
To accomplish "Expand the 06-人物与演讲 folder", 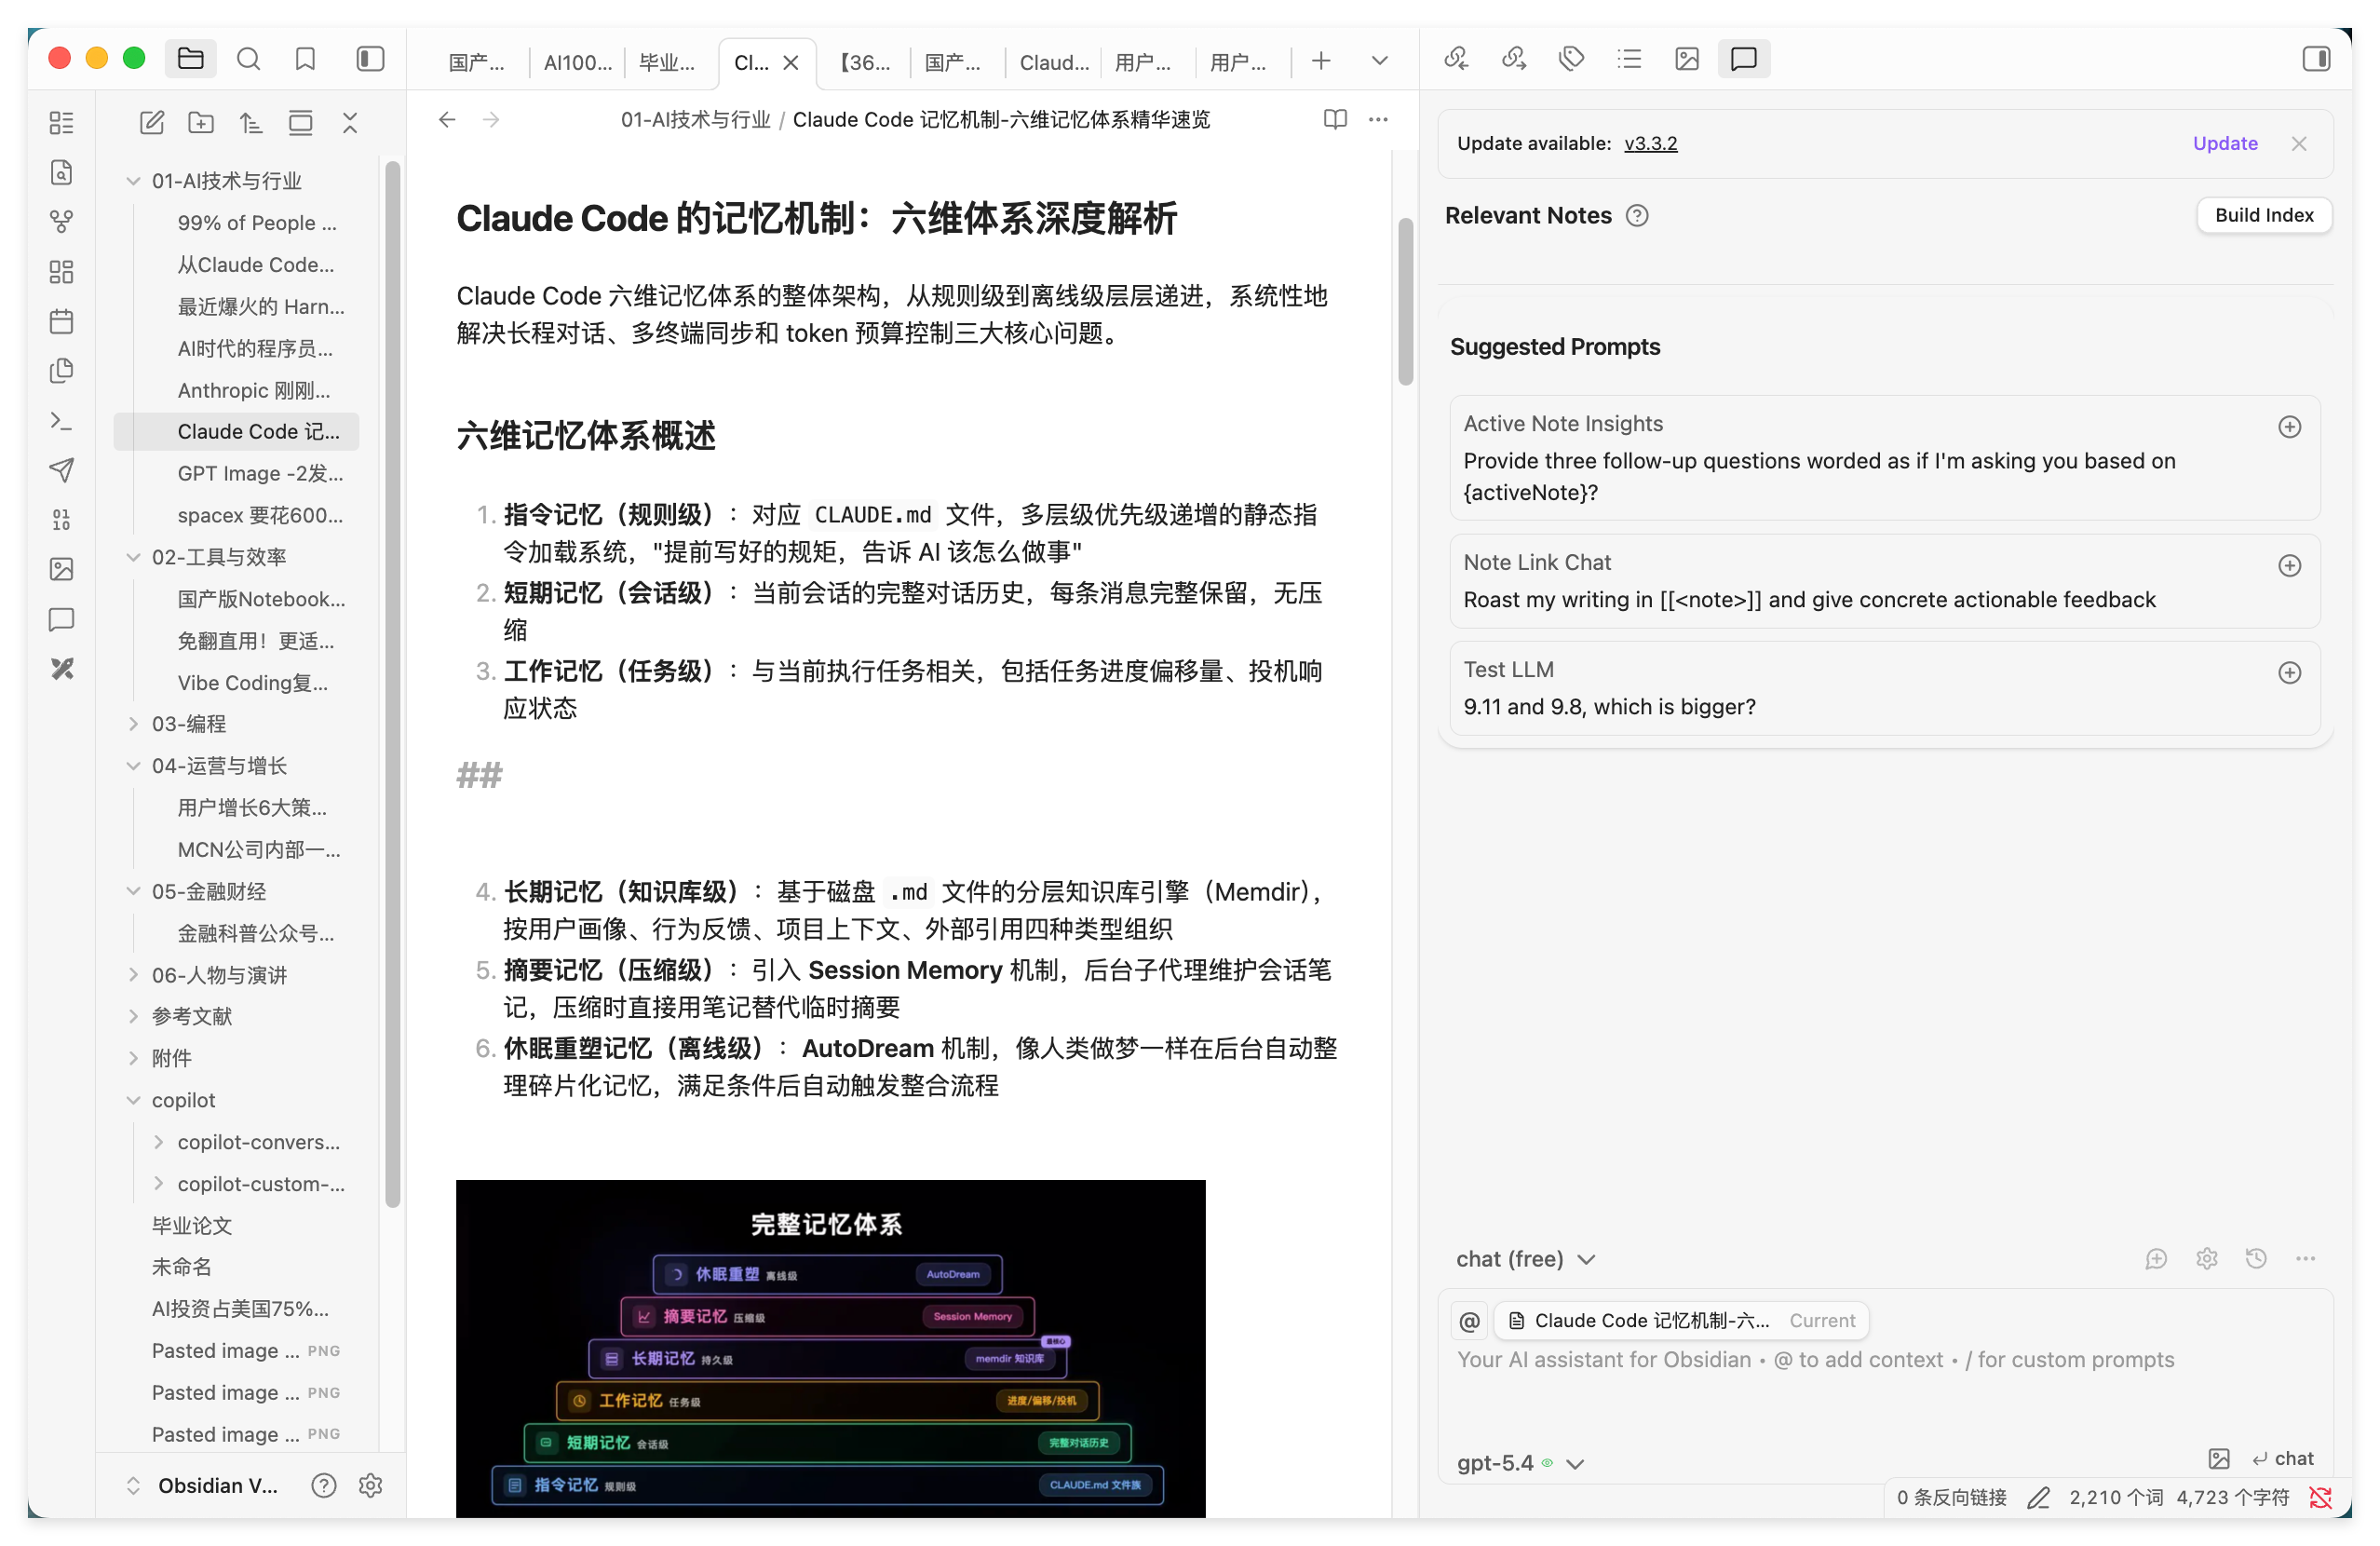I will tap(133, 975).
